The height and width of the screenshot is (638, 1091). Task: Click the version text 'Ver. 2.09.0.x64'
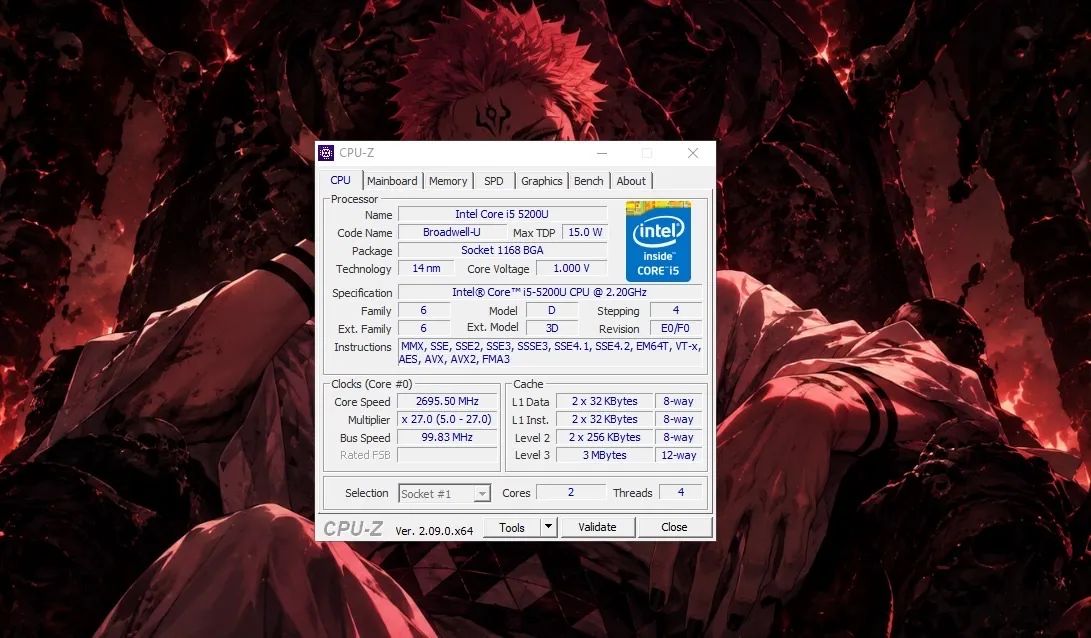click(434, 531)
